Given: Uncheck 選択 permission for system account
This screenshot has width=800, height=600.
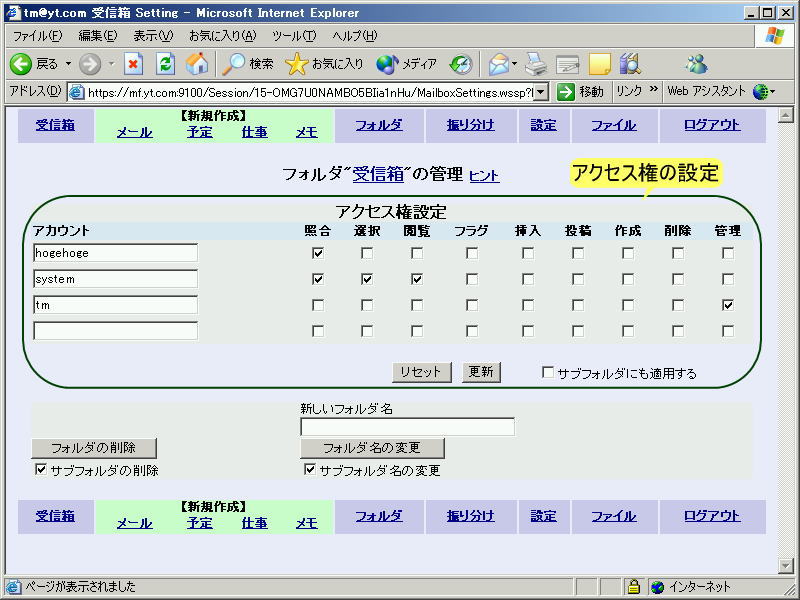Looking at the screenshot, I should [367, 279].
